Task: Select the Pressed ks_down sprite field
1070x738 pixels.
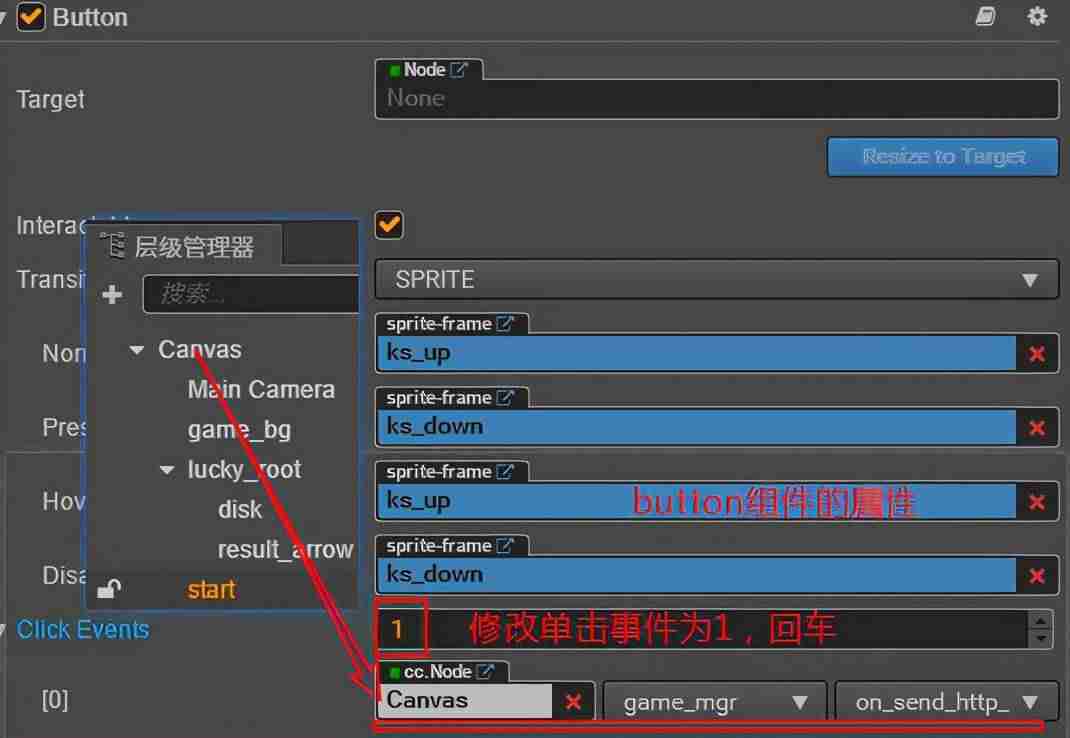Action: [x=696, y=428]
